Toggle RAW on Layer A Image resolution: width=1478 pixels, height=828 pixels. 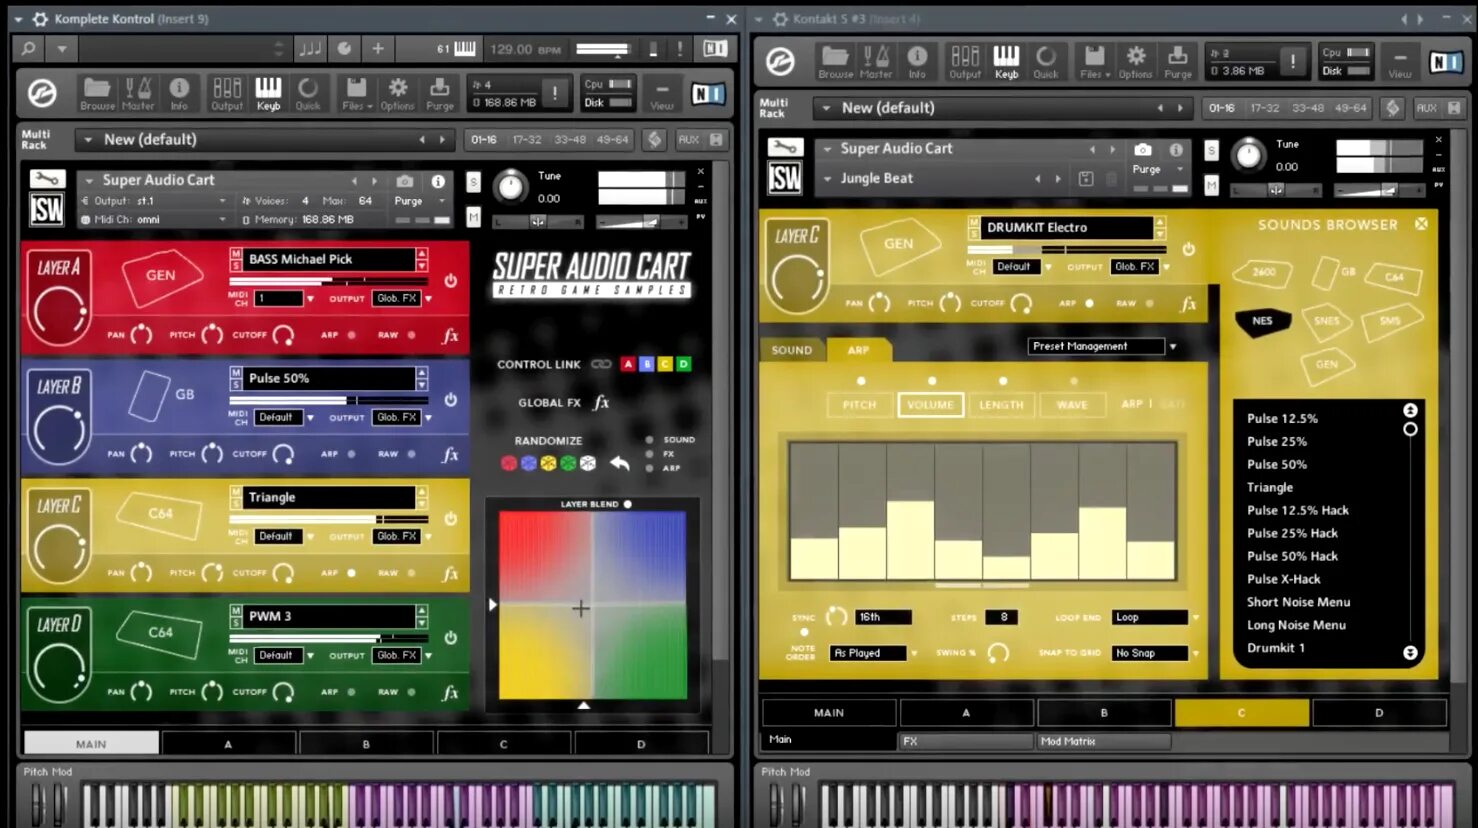411,335
